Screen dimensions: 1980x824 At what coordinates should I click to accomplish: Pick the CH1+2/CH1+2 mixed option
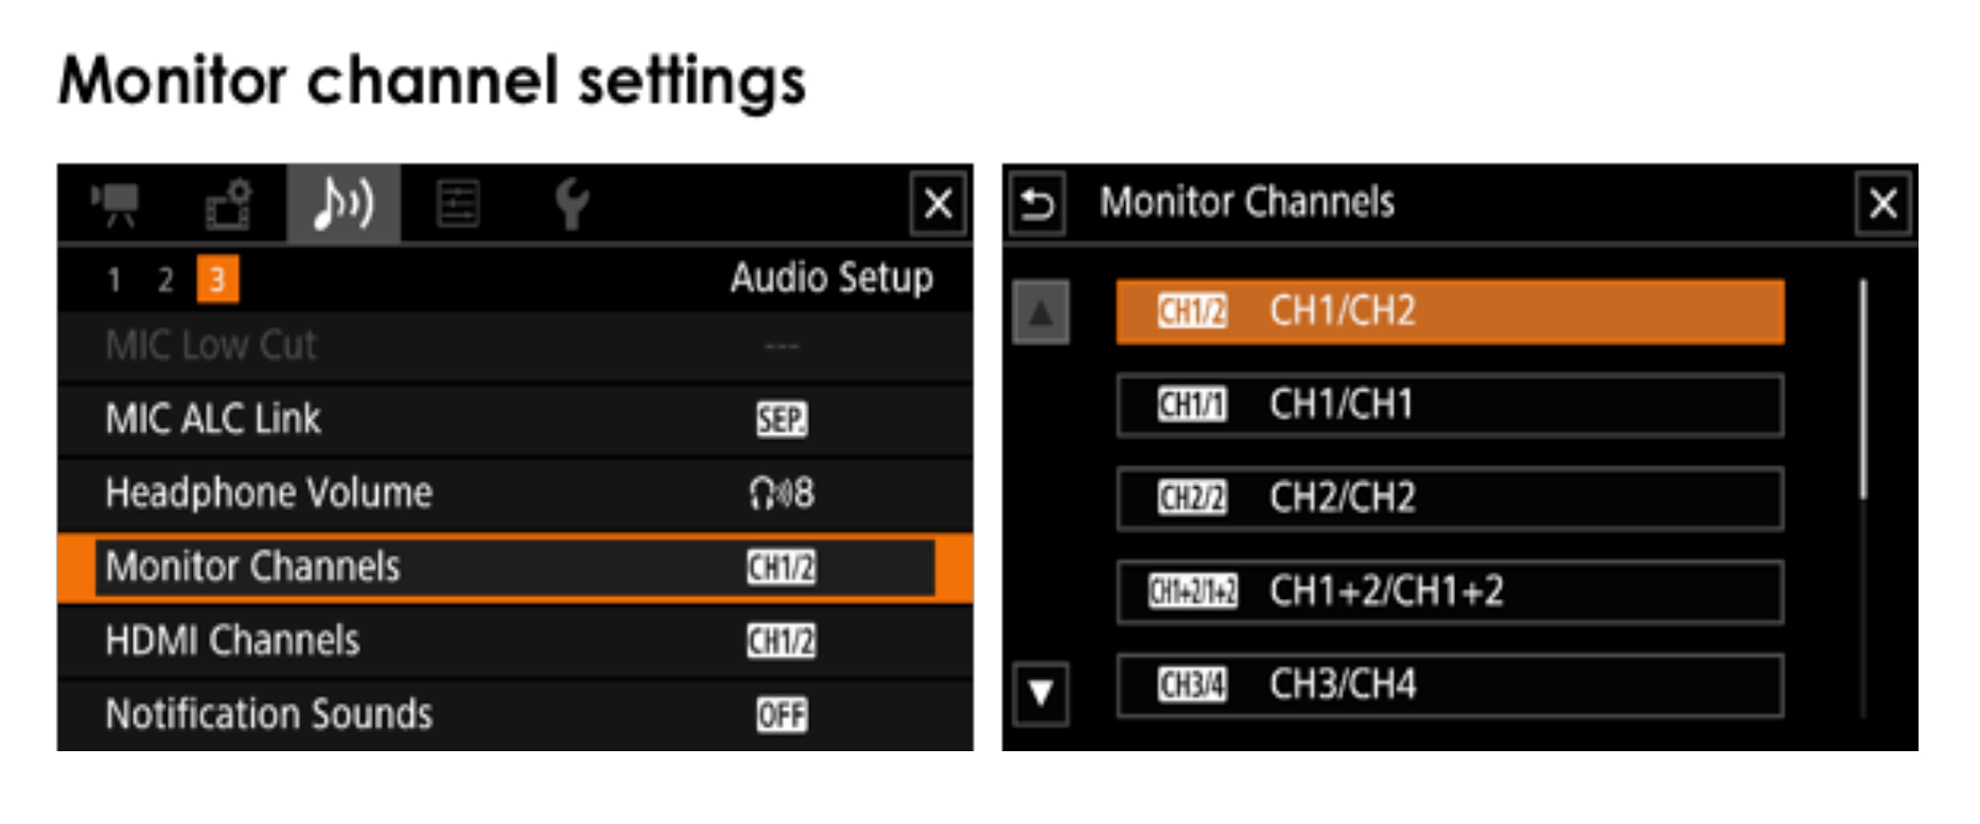point(1449,592)
